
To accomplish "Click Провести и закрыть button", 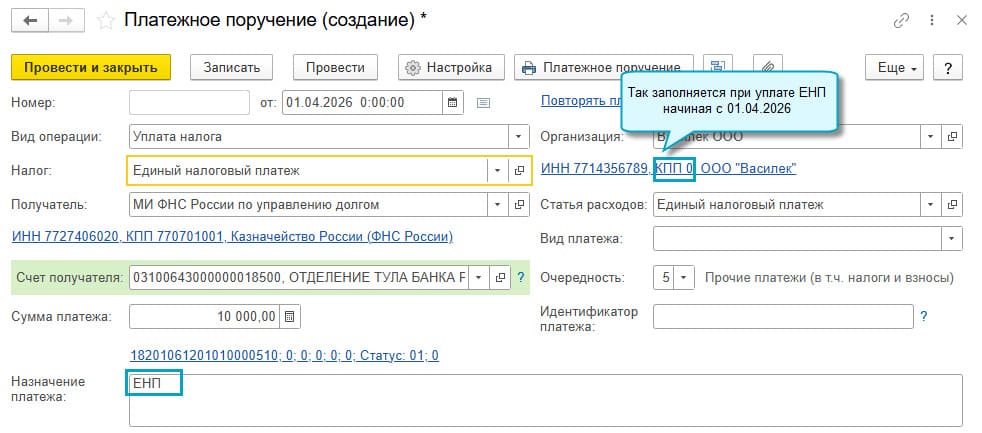I will point(91,67).
